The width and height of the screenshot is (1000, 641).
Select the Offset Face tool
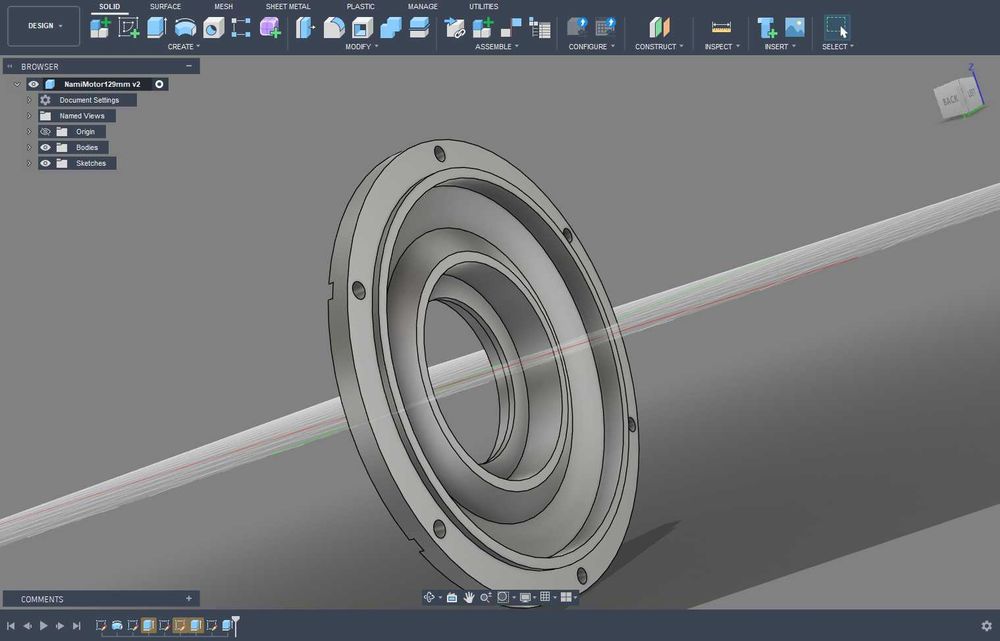click(x=419, y=28)
